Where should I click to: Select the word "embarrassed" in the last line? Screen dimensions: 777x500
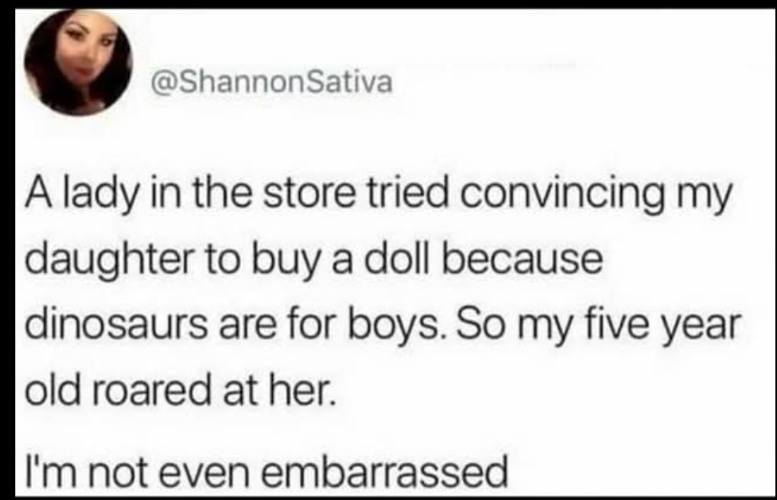click(384, 471)
